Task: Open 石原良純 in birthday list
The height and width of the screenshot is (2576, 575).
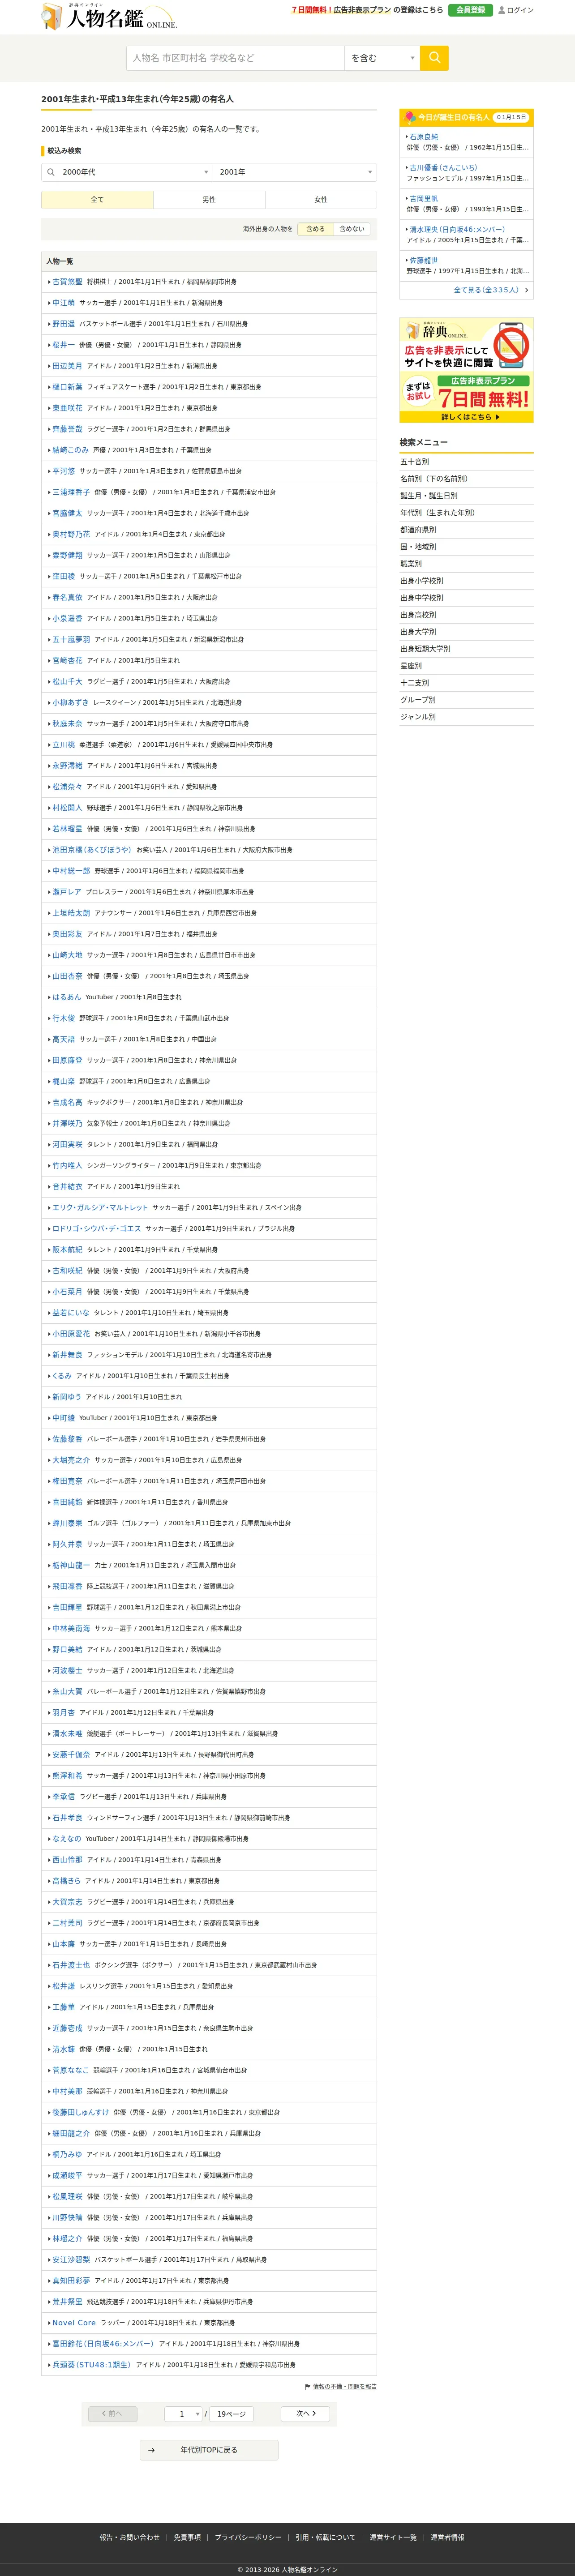Action: click(x=424, y=137)
